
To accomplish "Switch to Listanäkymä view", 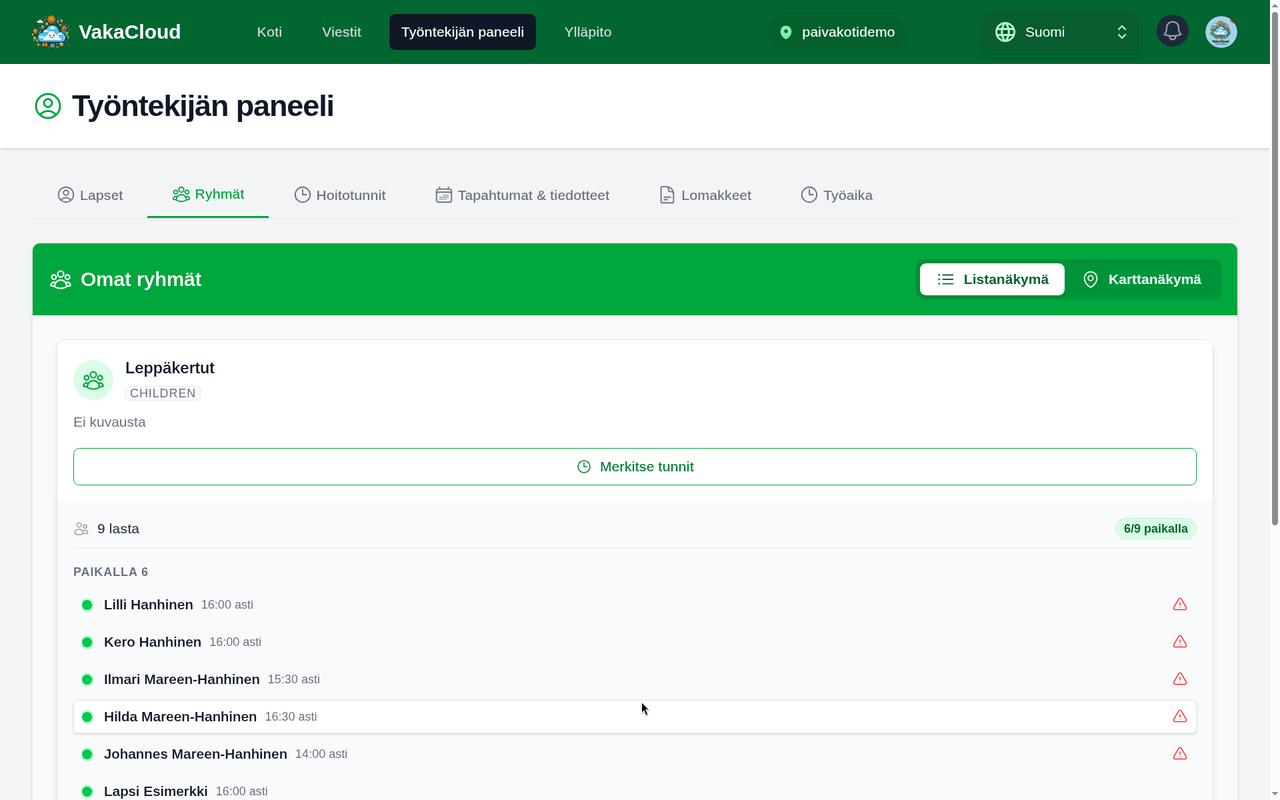I will pyautogui.click(x=992, y=280).
